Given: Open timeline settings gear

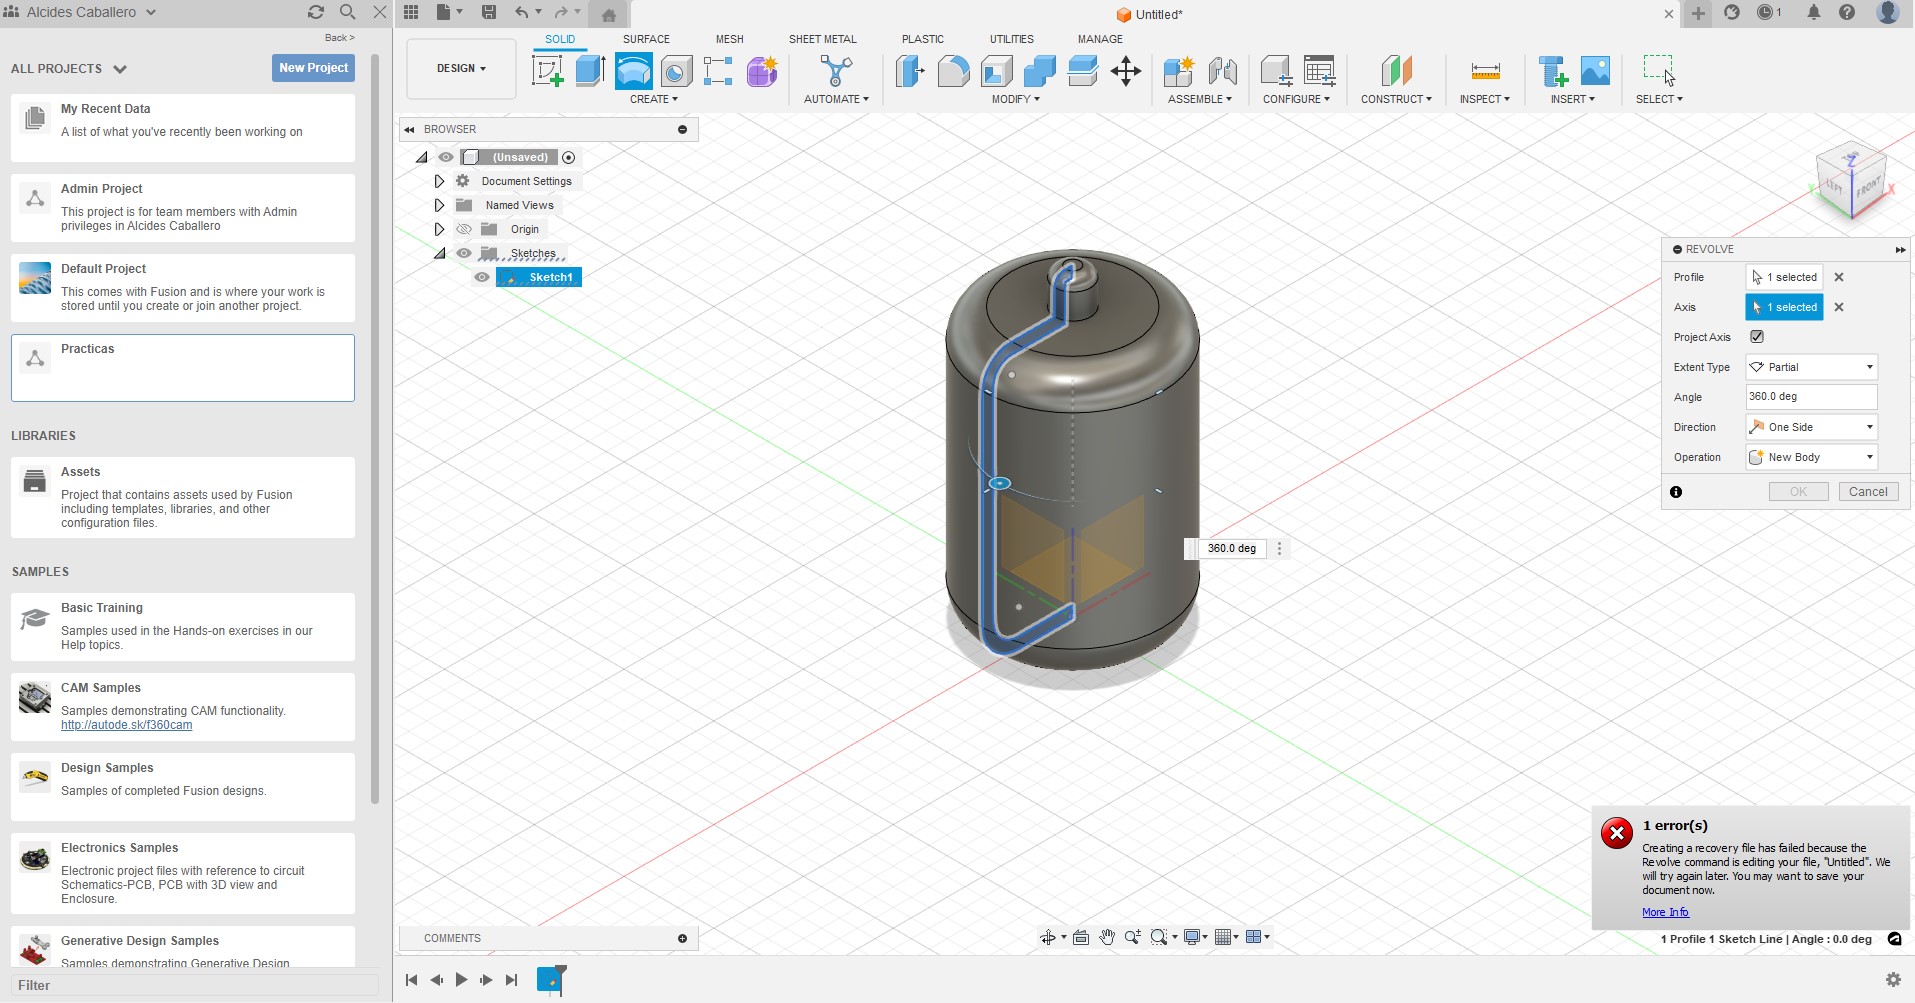Looking at the screenshot, I should click(1892, 979).
